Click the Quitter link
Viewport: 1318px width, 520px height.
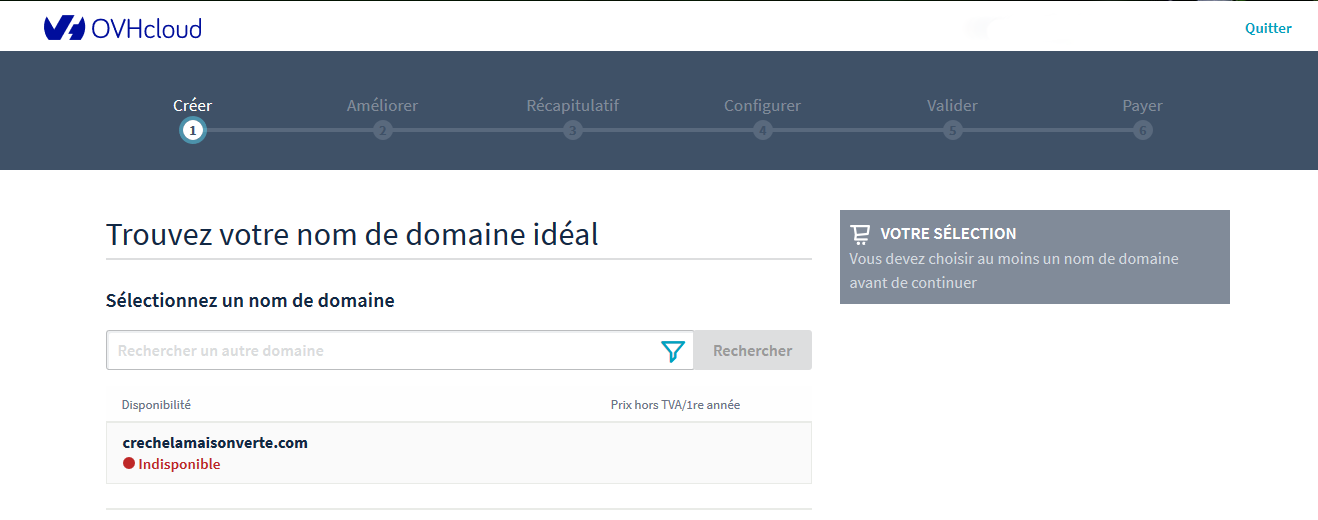click(1268, 28)
